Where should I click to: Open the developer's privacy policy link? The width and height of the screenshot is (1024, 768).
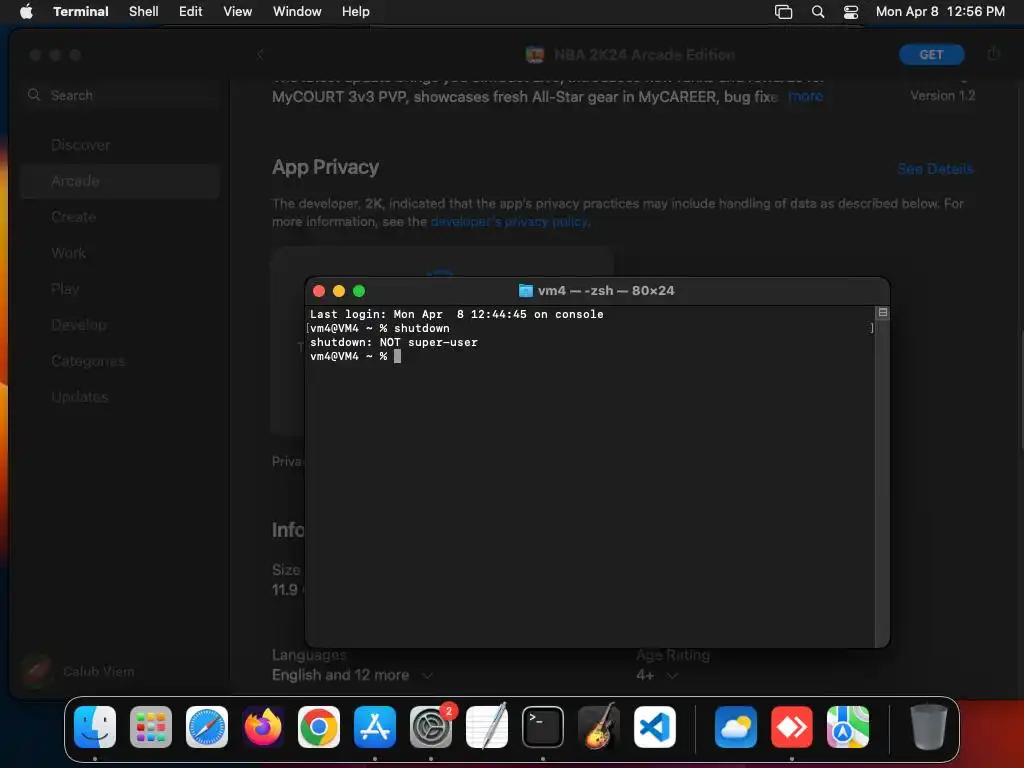click(x=509, y=221)
